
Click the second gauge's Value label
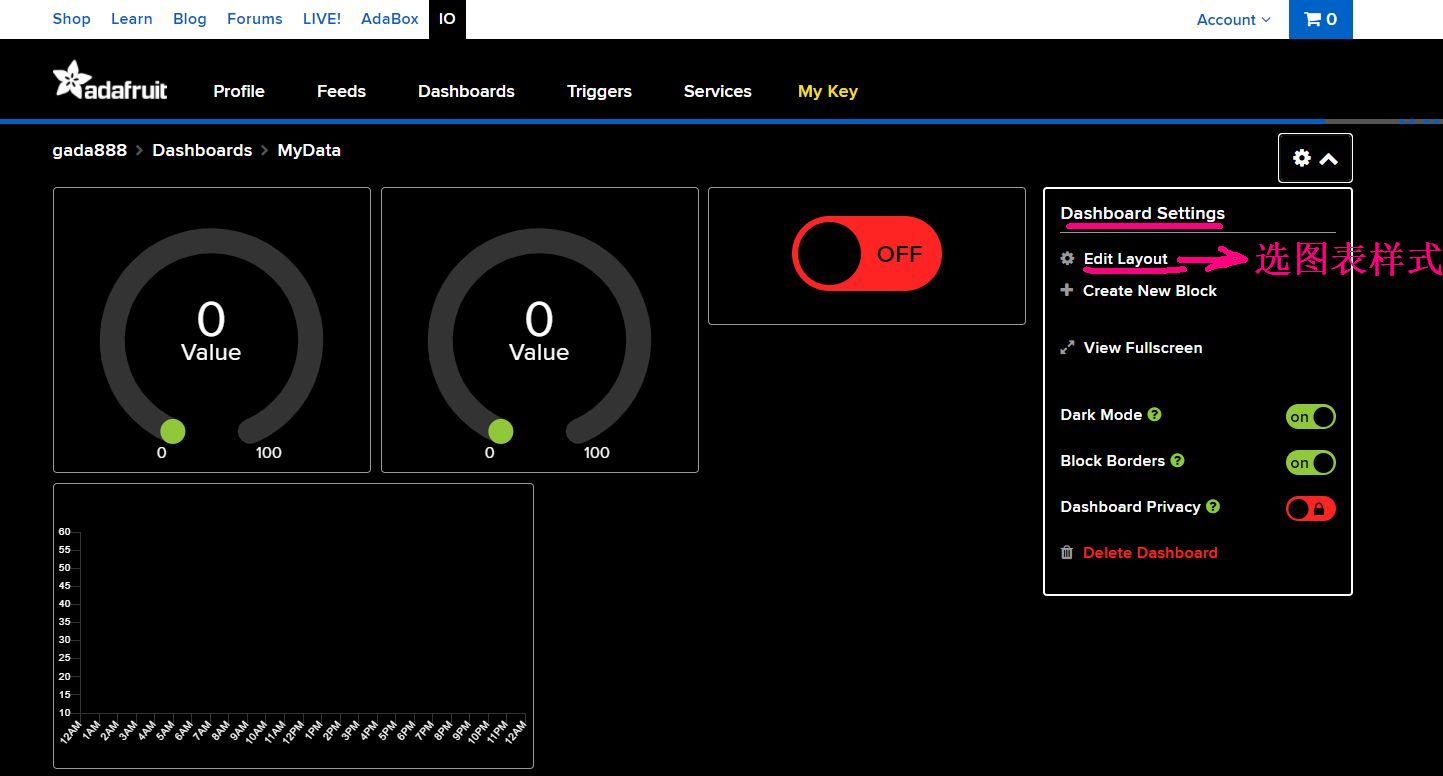coord(539,353)
